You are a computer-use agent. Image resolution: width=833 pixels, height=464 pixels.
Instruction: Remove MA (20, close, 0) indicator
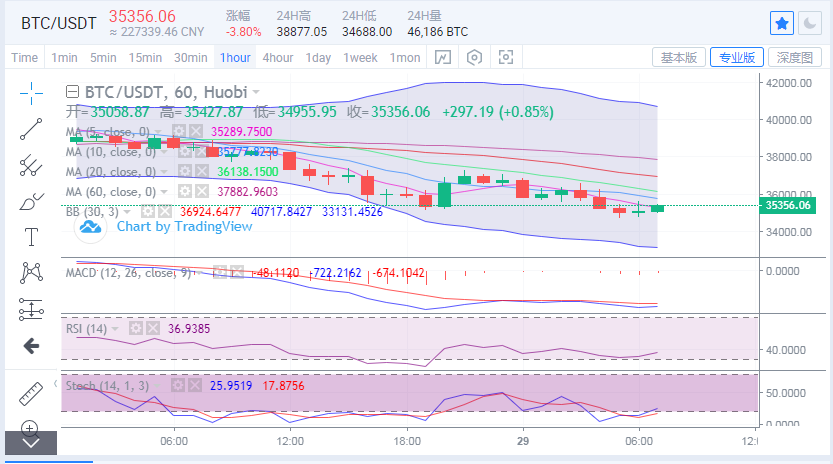[201, 171]
